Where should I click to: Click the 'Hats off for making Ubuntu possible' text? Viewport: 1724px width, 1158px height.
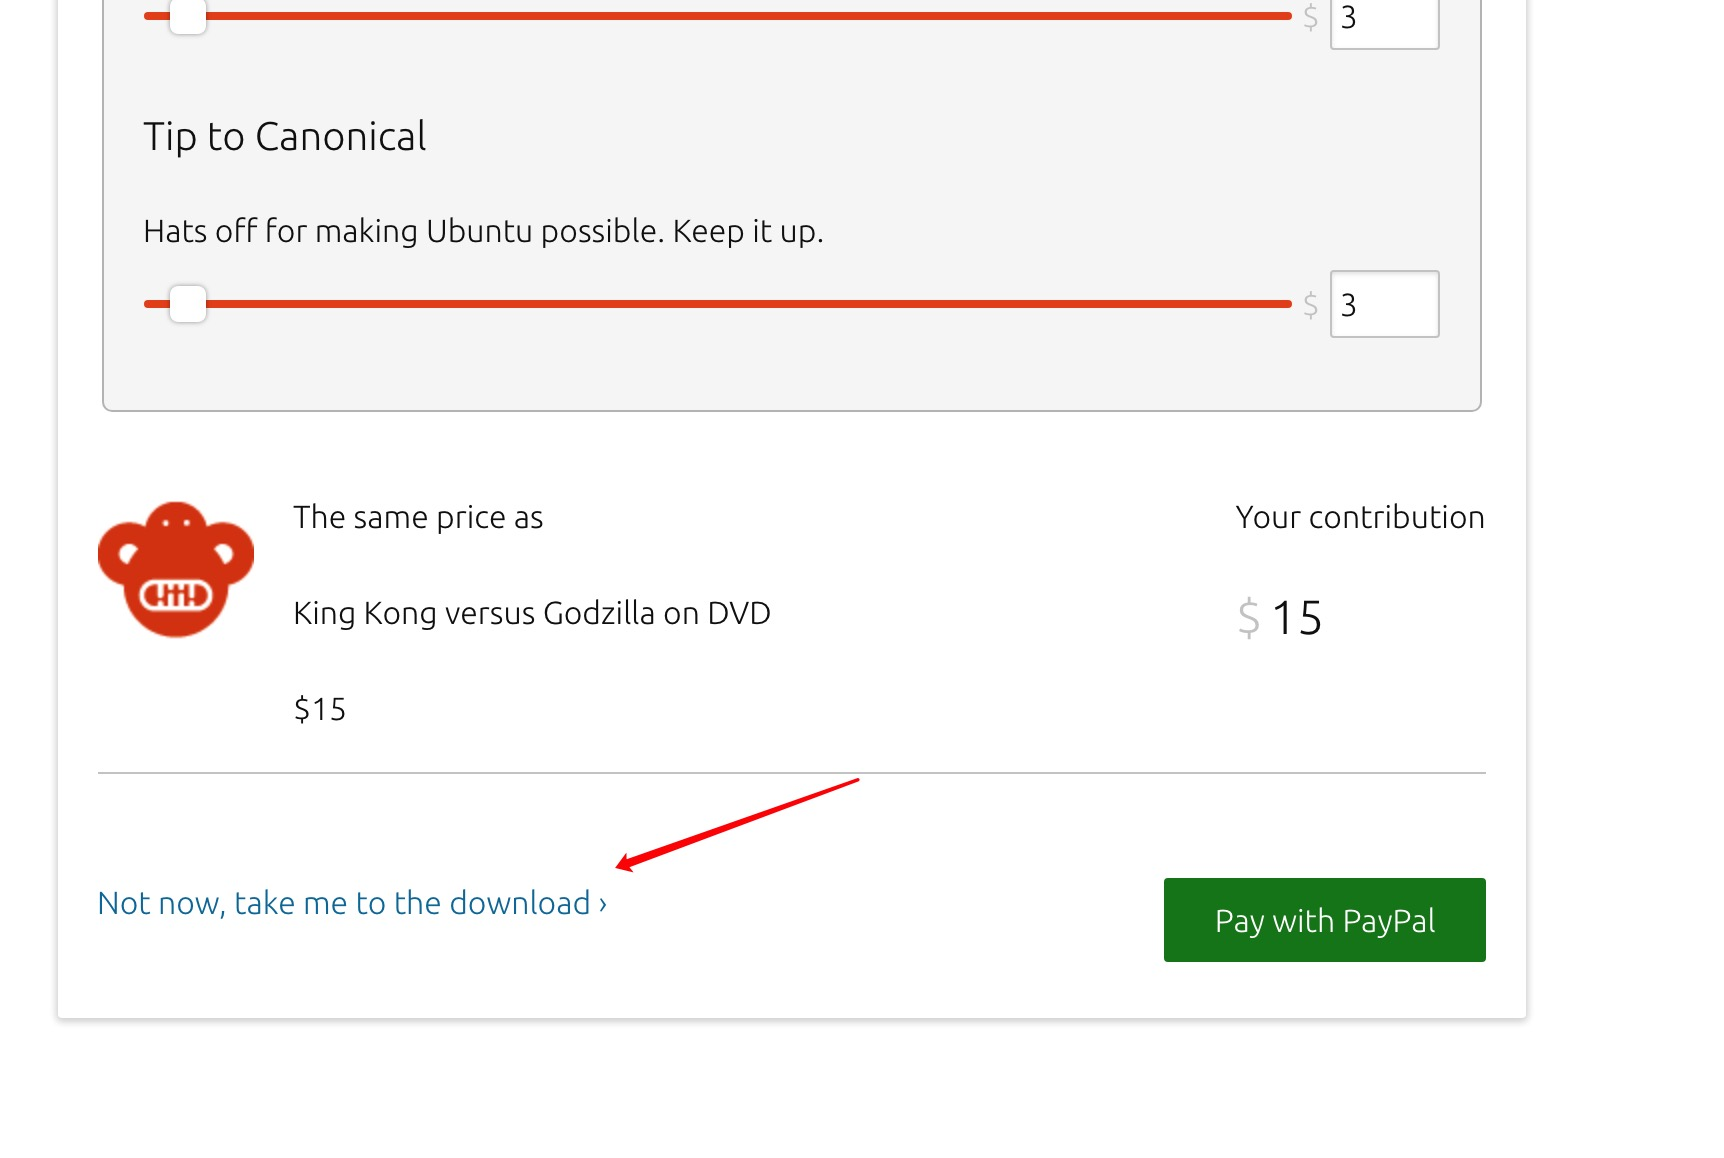(x=483, y=231)
